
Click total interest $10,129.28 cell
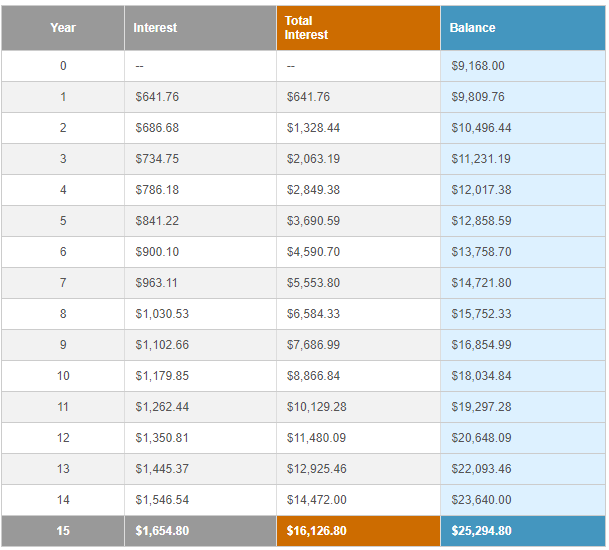[314, 407]
